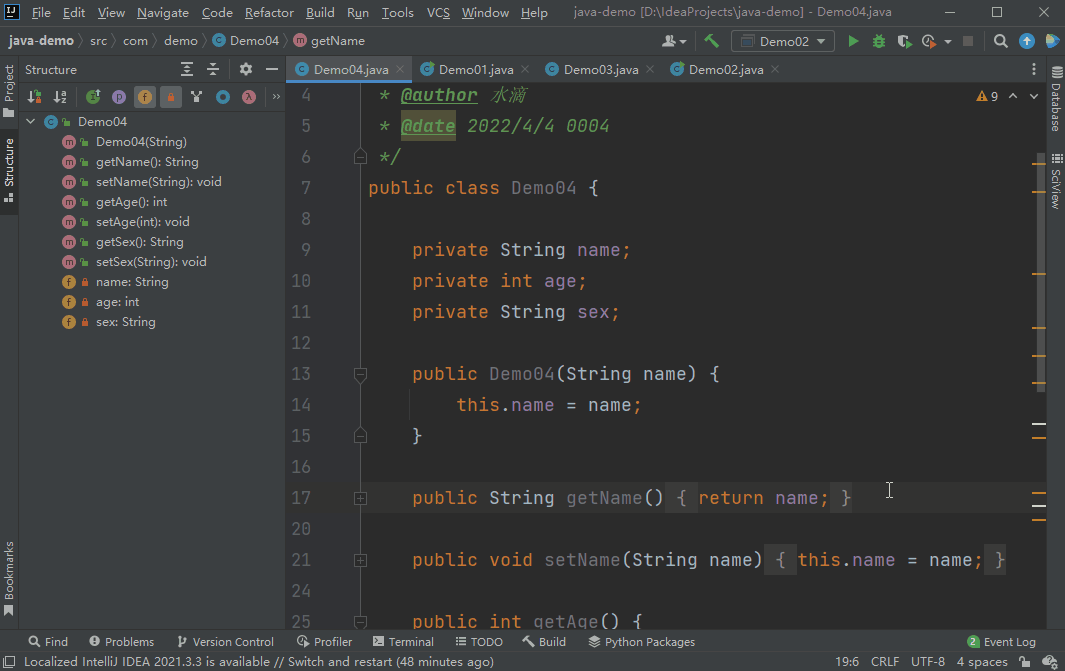Open the Structure panel settings gear
The height and width of the screenshot is (671, 1065).
click(x=245, y=69)
